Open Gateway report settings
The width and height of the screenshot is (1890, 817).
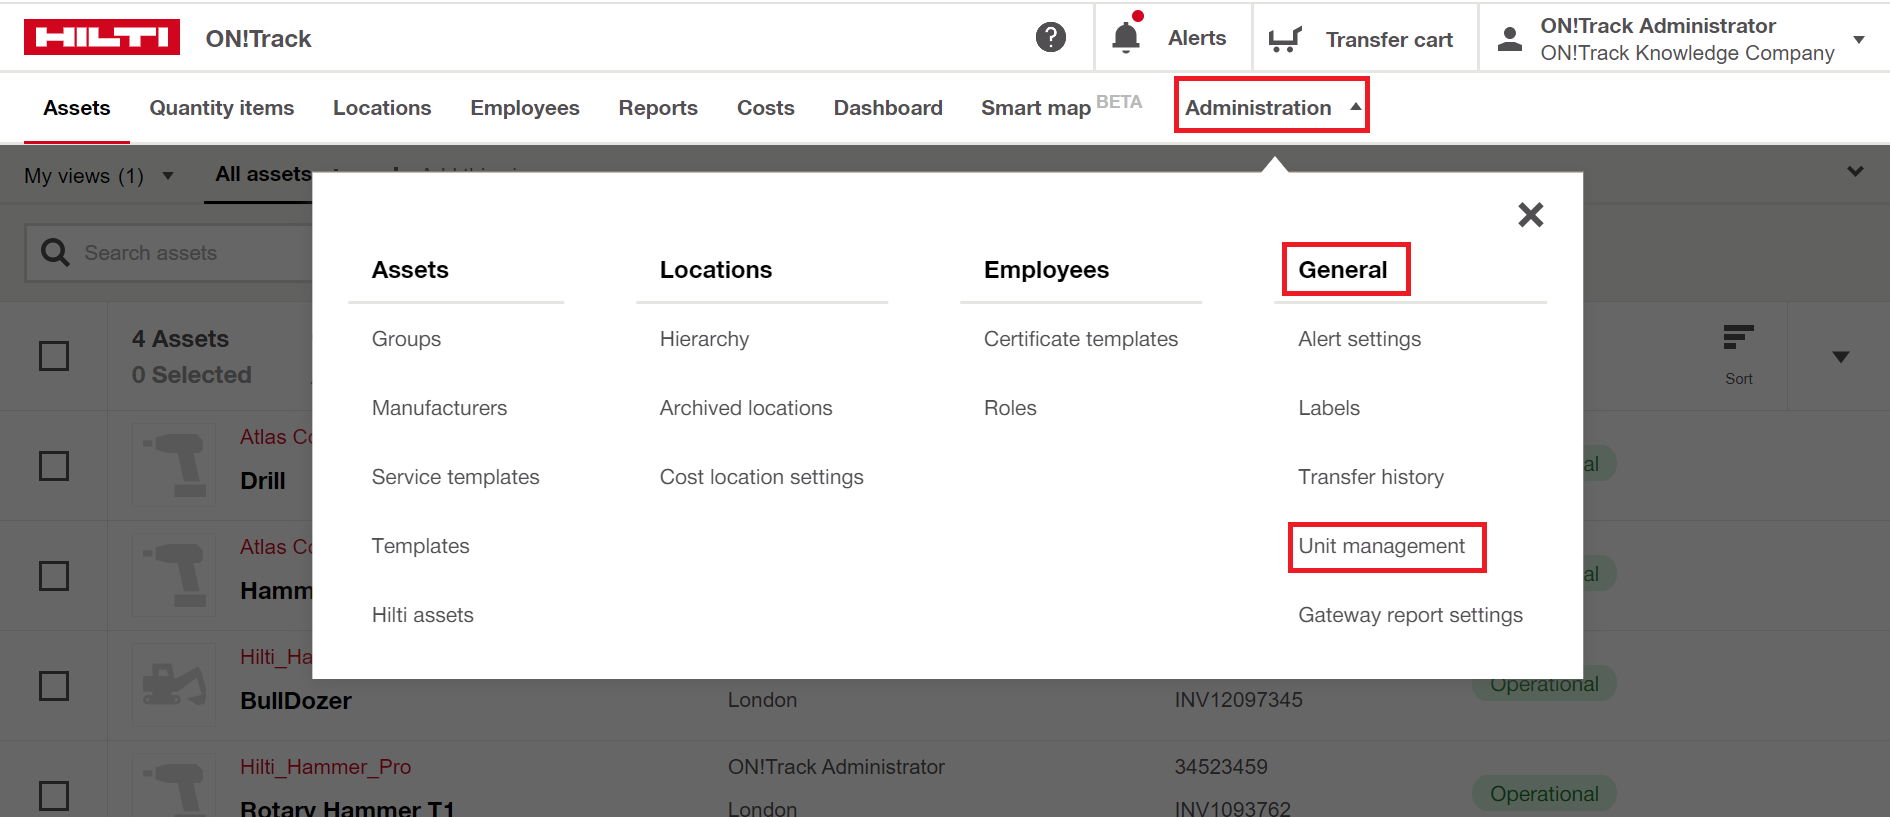(x=1410, y=615)
